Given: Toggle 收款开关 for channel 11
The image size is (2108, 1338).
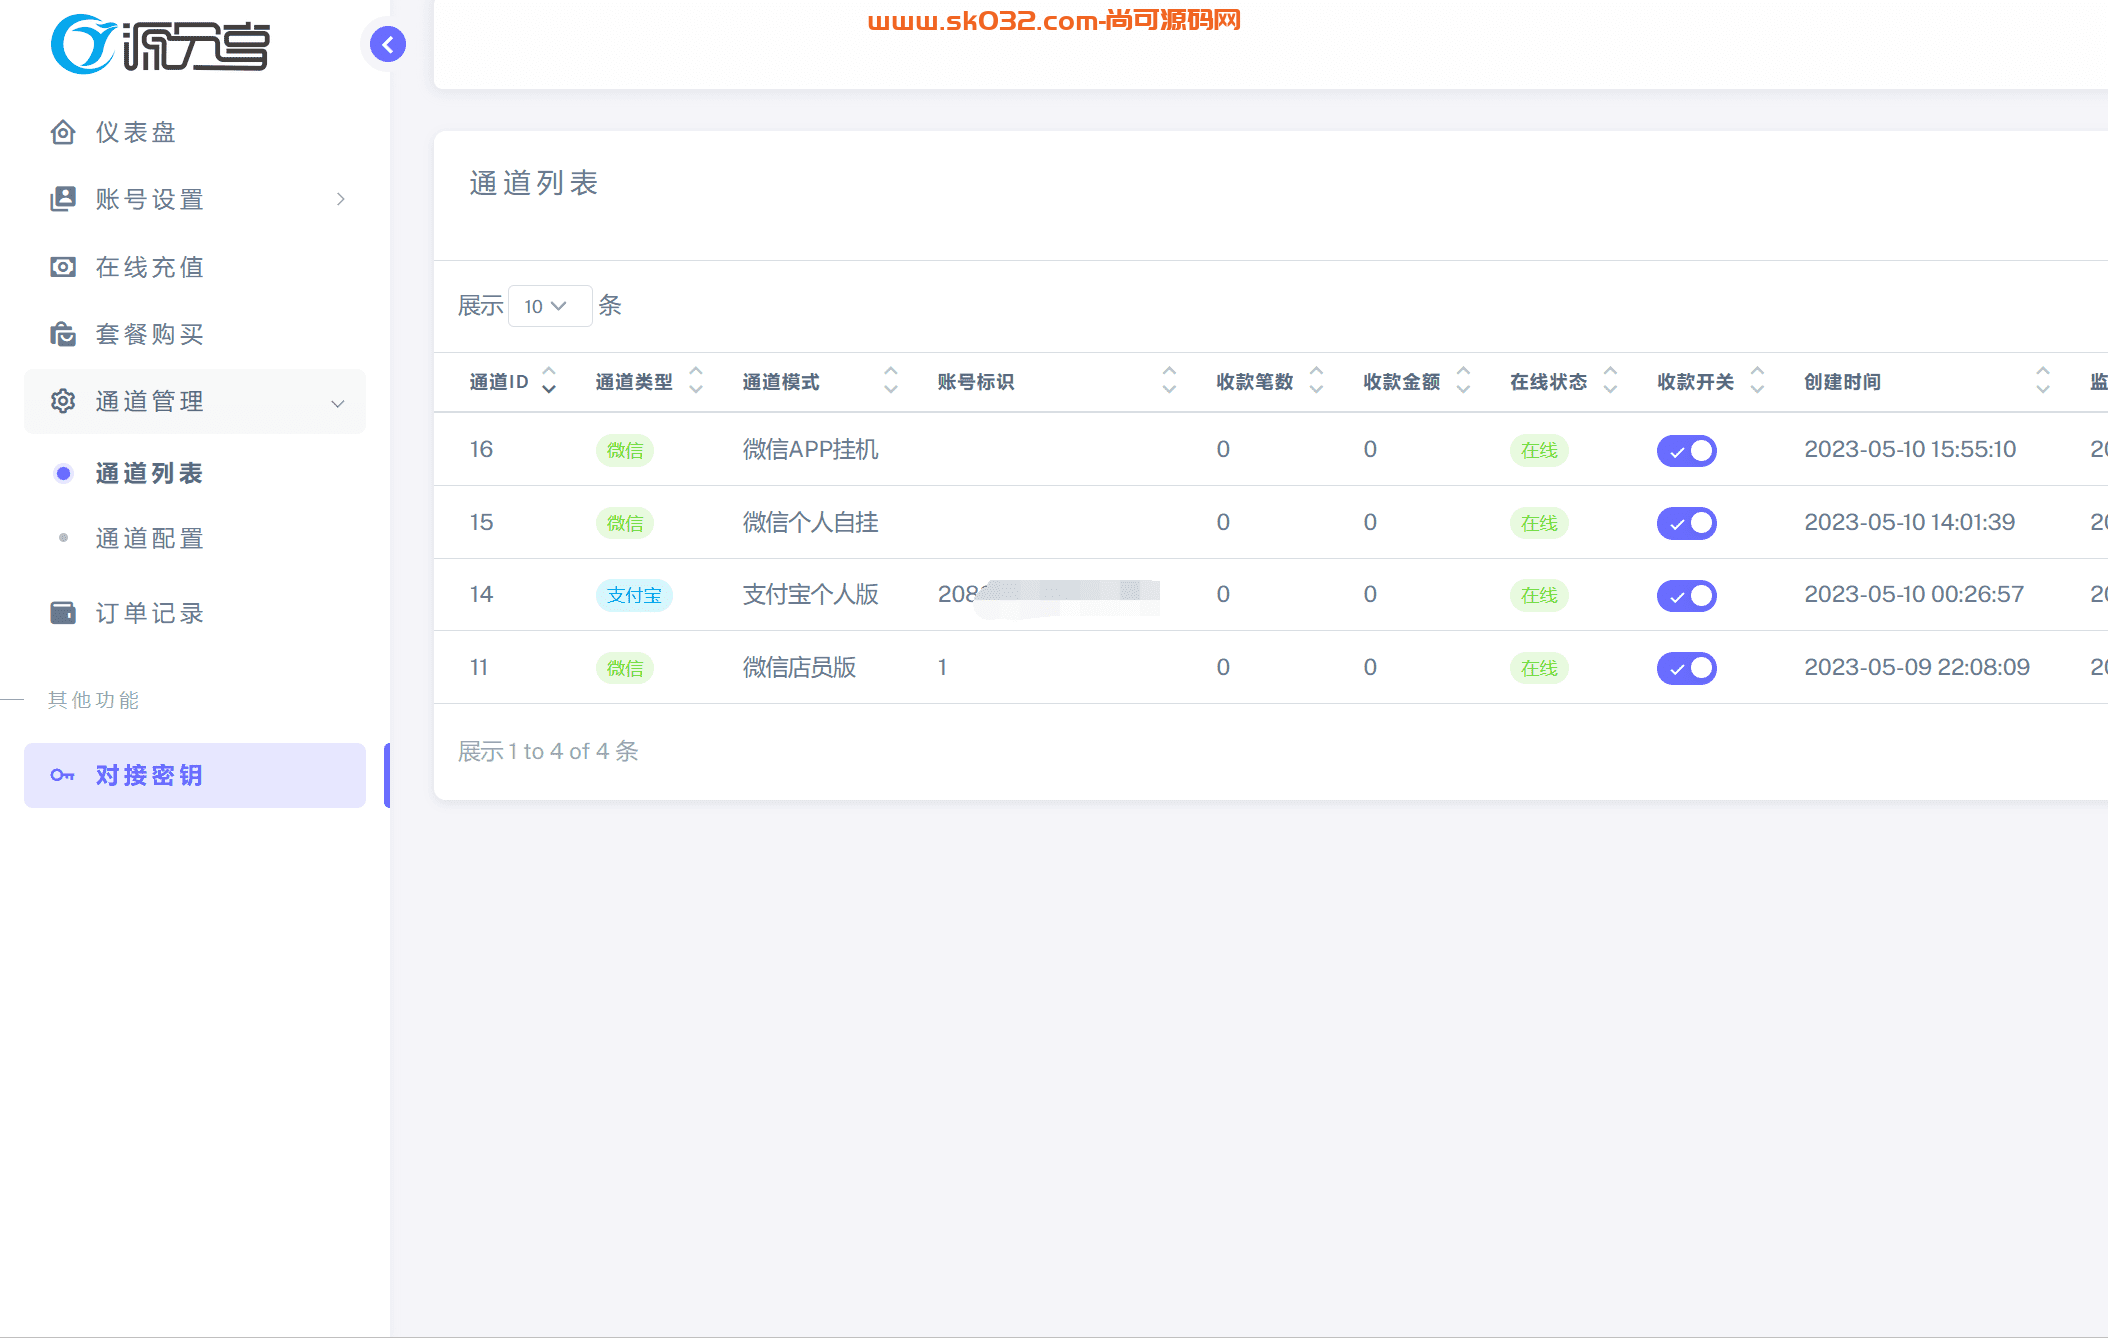Looking at the screenshot, I should coord(1687,668).
